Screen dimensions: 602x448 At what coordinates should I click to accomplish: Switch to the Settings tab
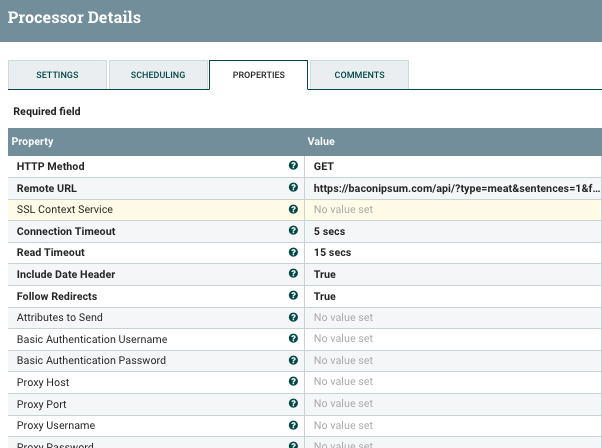(x=57, y=75)
